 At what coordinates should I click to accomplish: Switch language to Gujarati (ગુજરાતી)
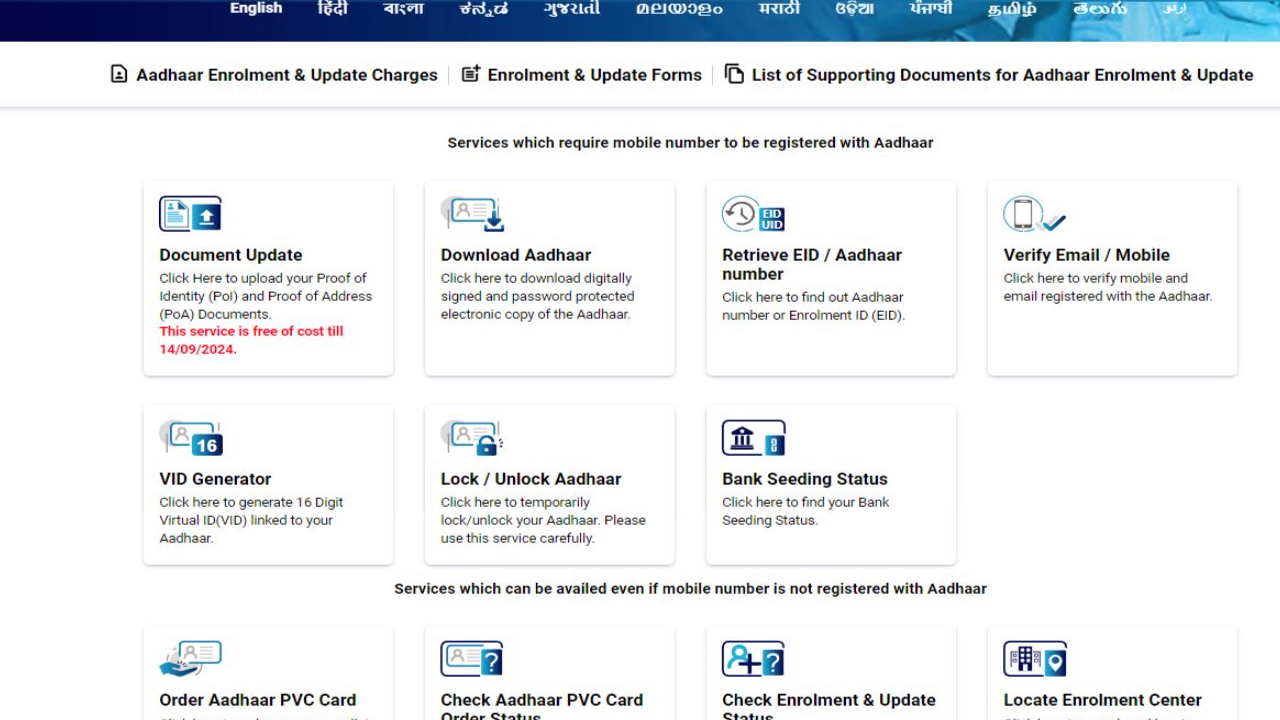point(572,8)
